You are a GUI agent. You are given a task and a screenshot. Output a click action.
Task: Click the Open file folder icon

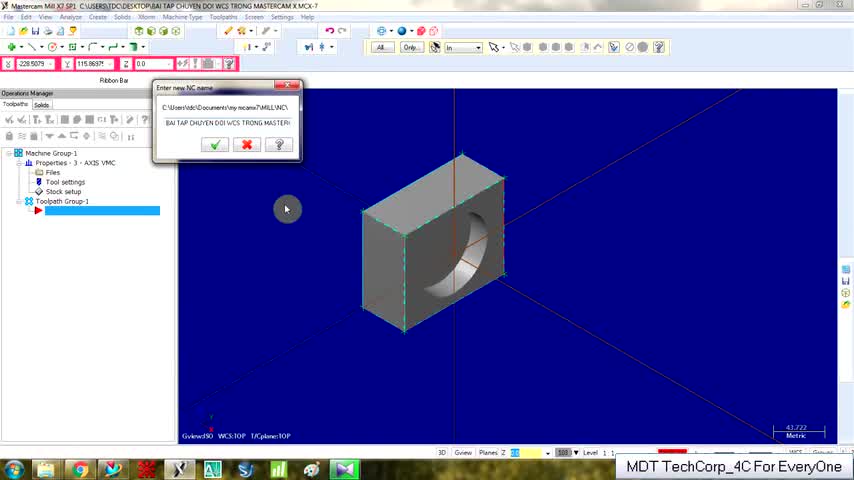tap(23, 31)
